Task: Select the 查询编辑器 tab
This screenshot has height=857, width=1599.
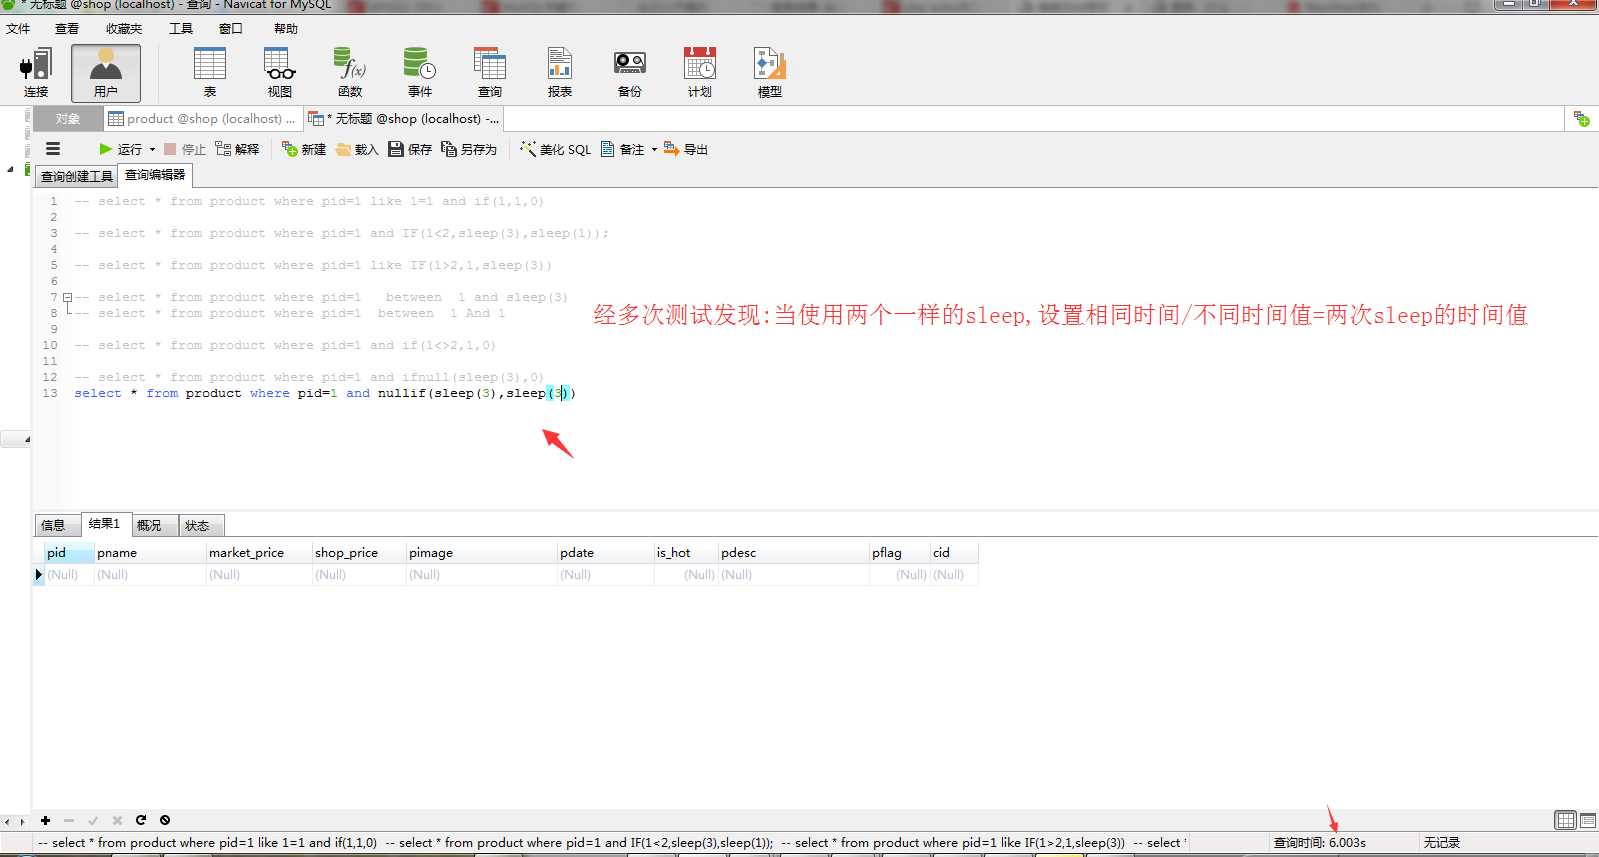Action: (x=155, y=175)
